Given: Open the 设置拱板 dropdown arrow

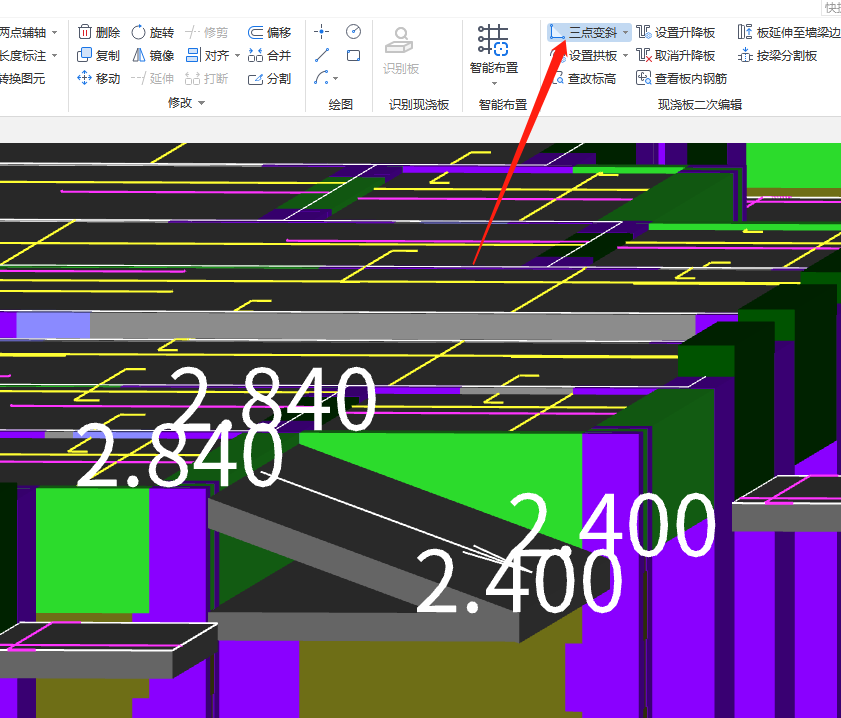Looking at the screenshot, I should coord(625,56).
